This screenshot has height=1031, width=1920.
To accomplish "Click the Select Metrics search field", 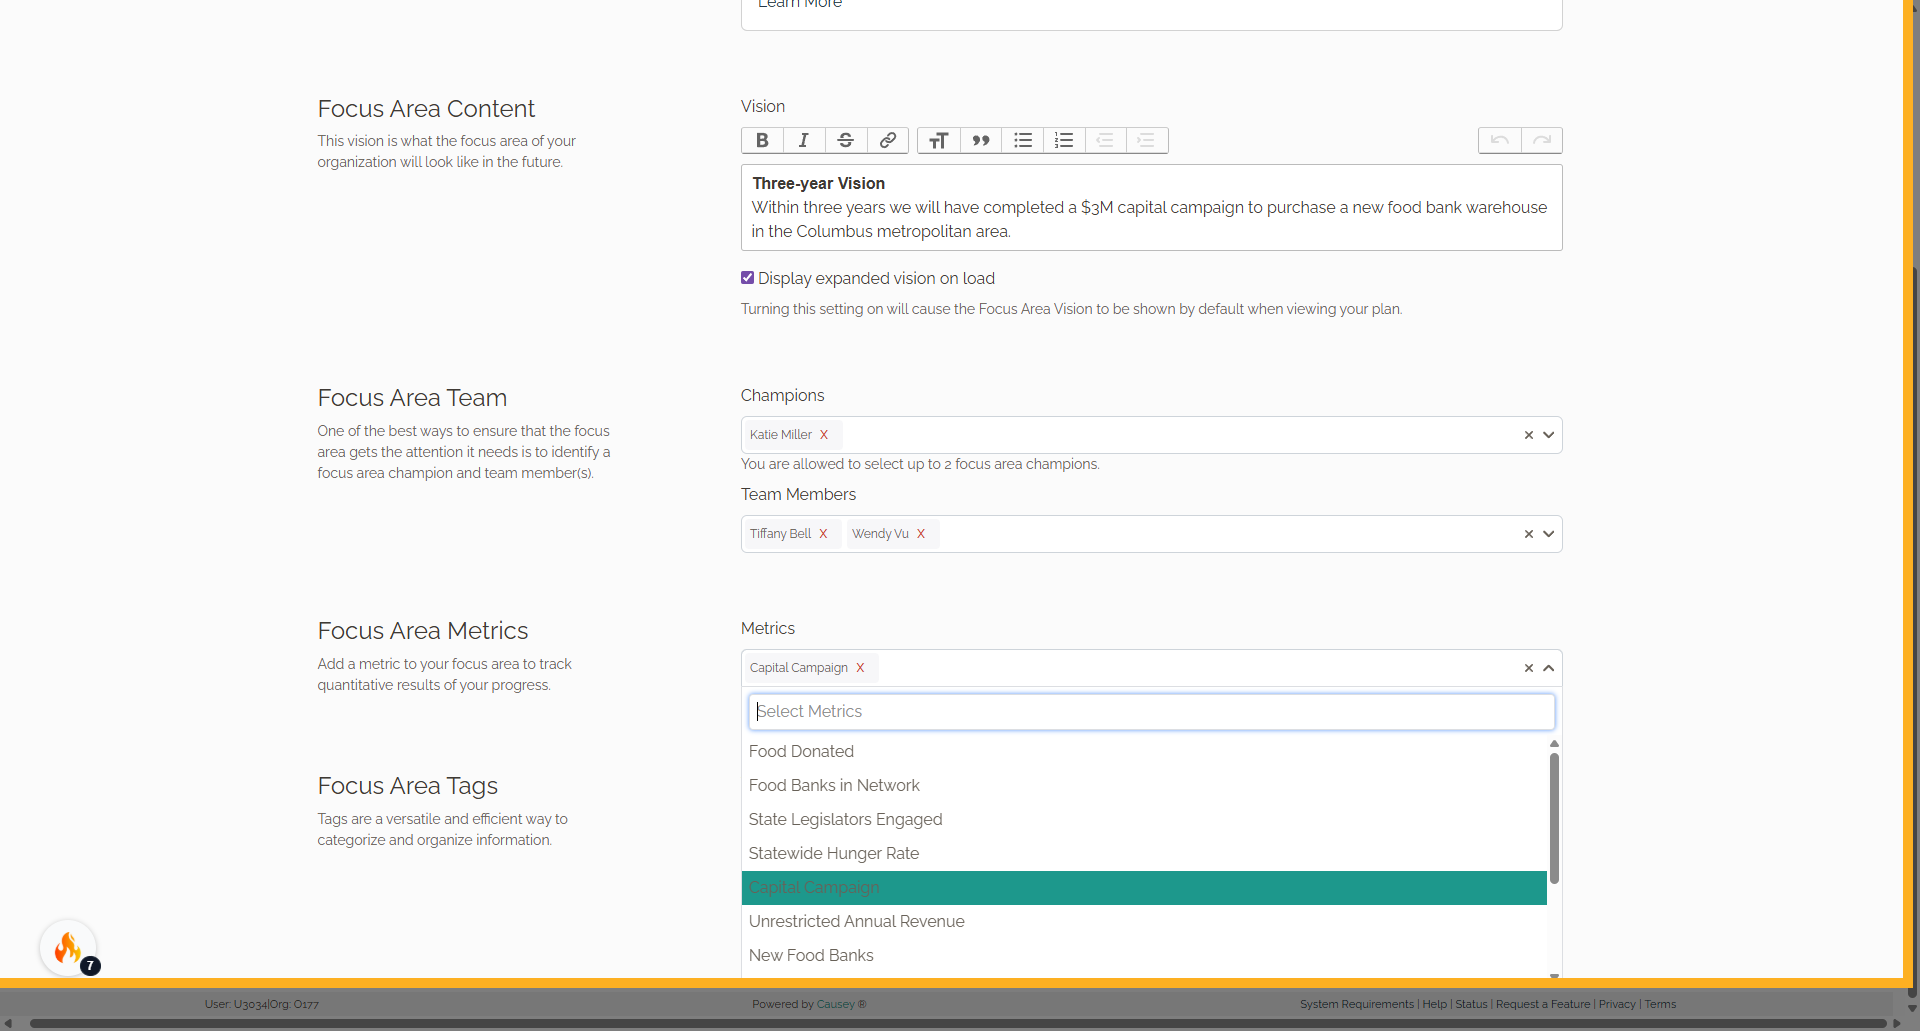I will click(x=1151, y=712).
